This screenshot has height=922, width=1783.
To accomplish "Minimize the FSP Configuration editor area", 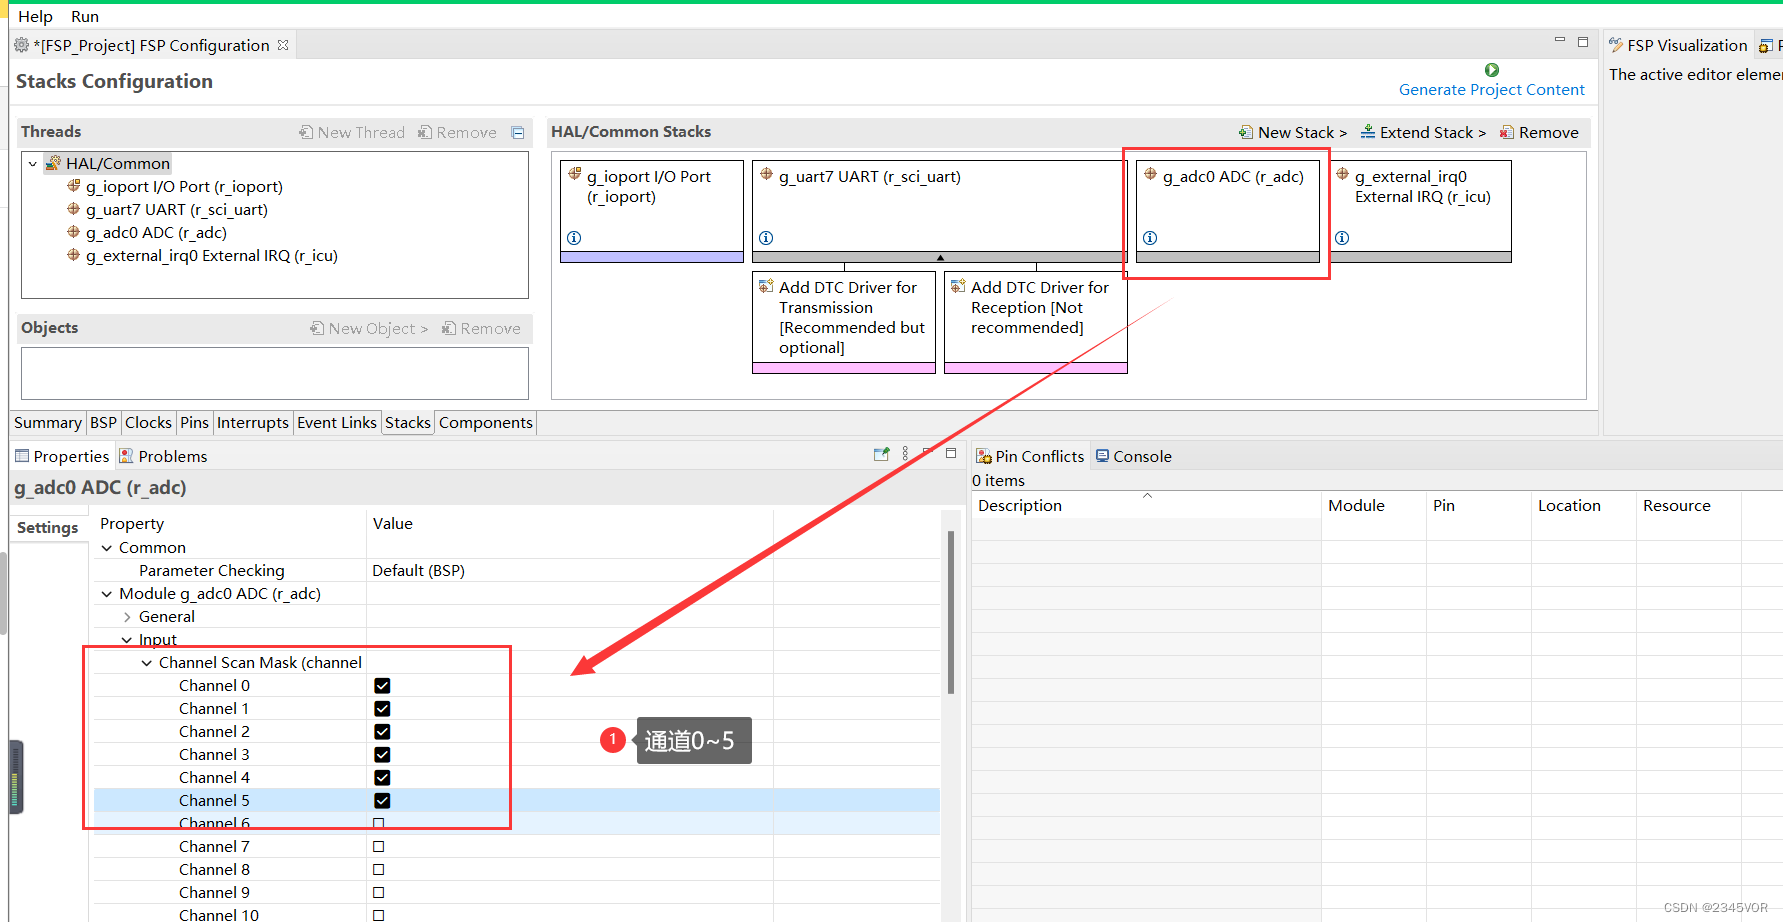I will pos(1559,41).
